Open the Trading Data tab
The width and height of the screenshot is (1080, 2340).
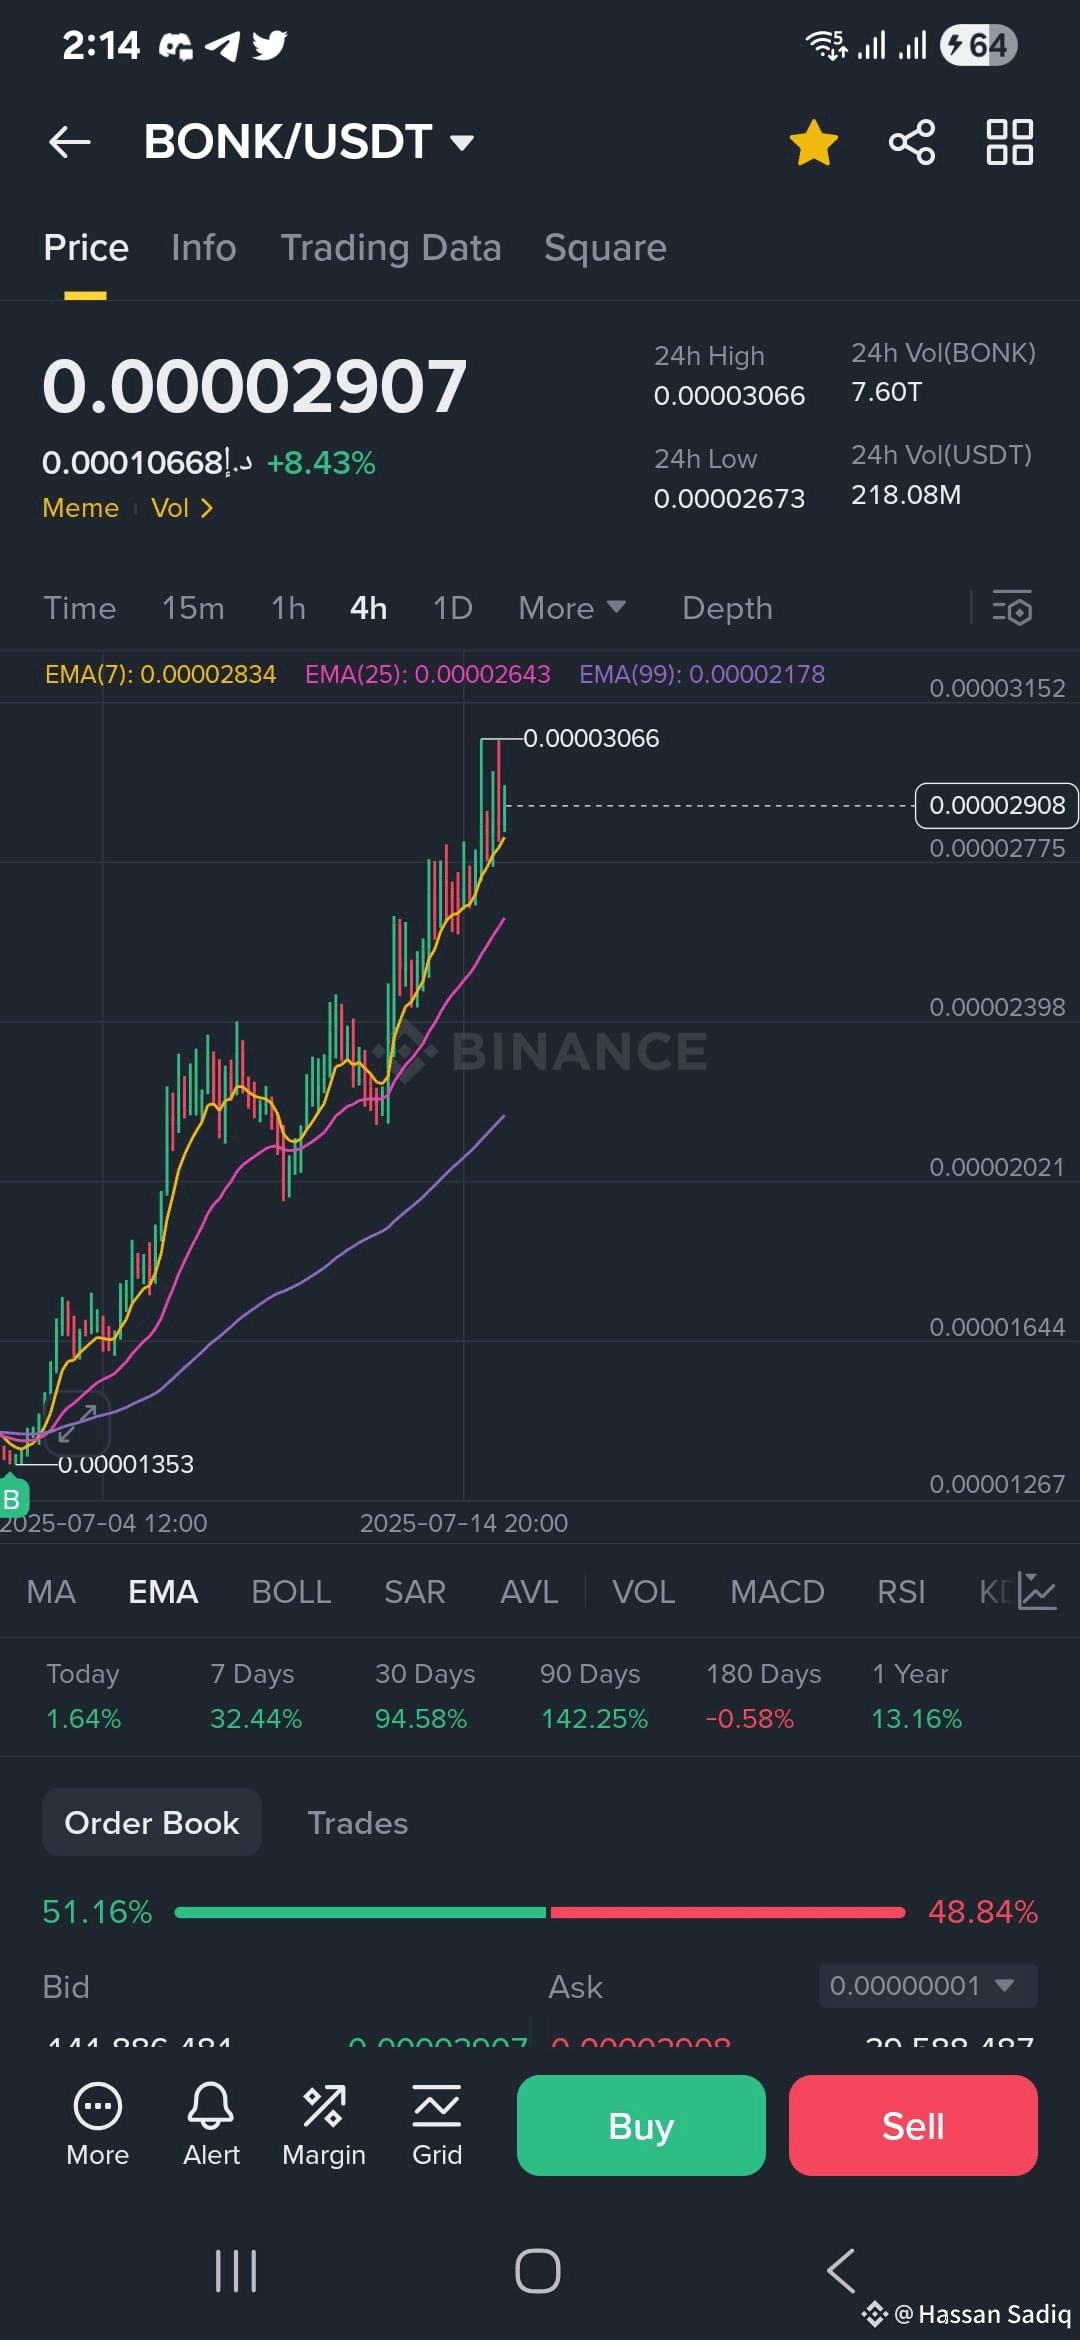391,248
